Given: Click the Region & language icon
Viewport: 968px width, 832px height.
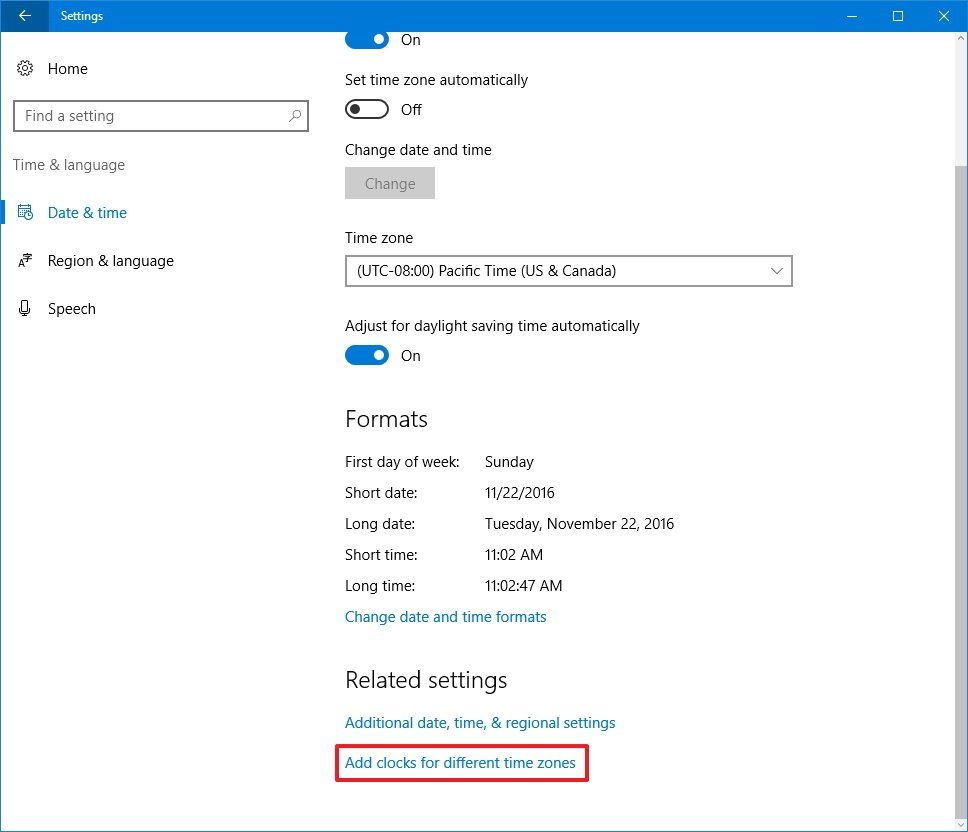Looking at the screenshot, I should [25, 260].
